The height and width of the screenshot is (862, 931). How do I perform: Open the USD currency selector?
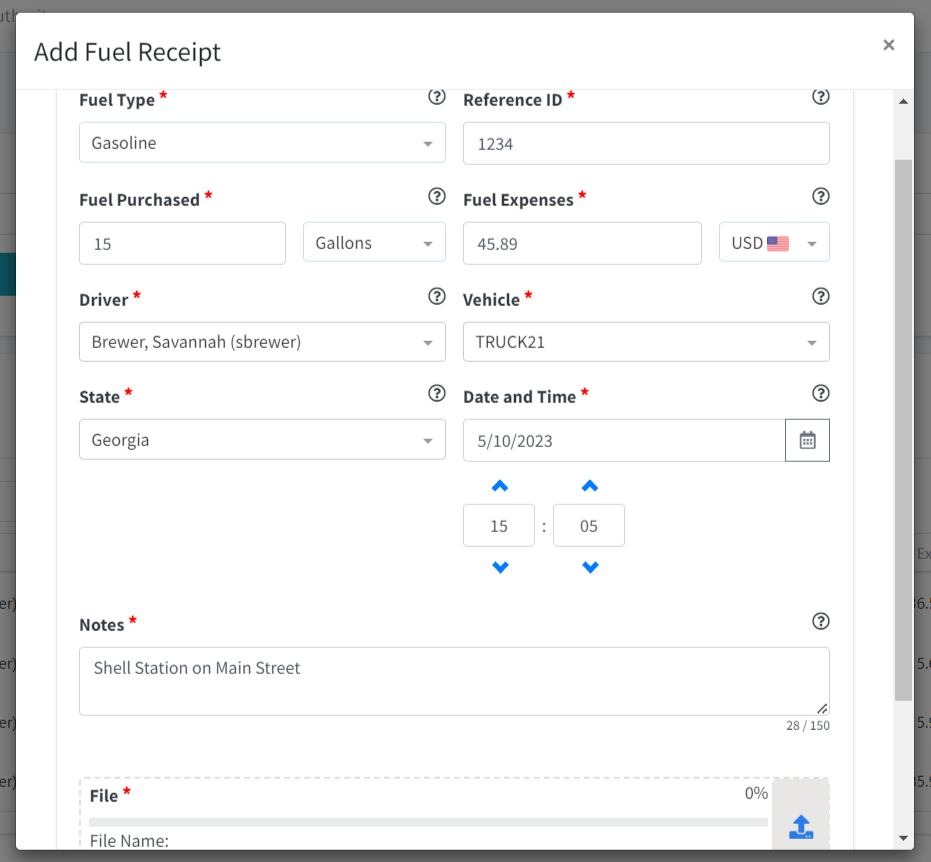pos(774,242)
